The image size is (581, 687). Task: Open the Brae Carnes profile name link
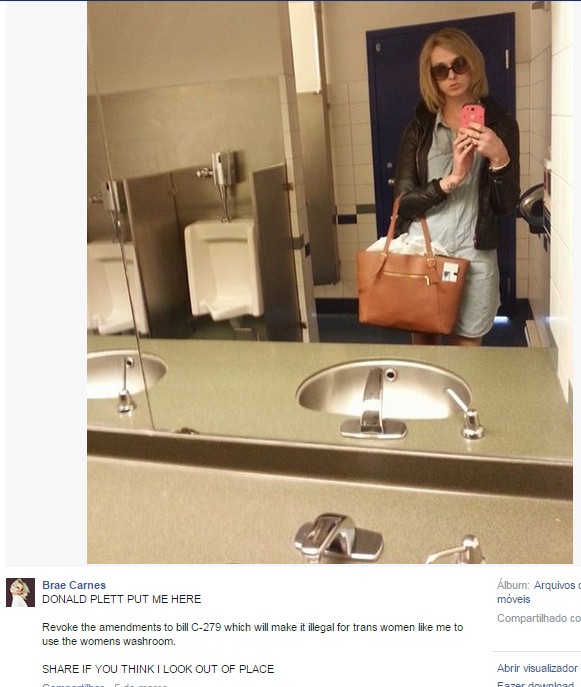[74, 585]
